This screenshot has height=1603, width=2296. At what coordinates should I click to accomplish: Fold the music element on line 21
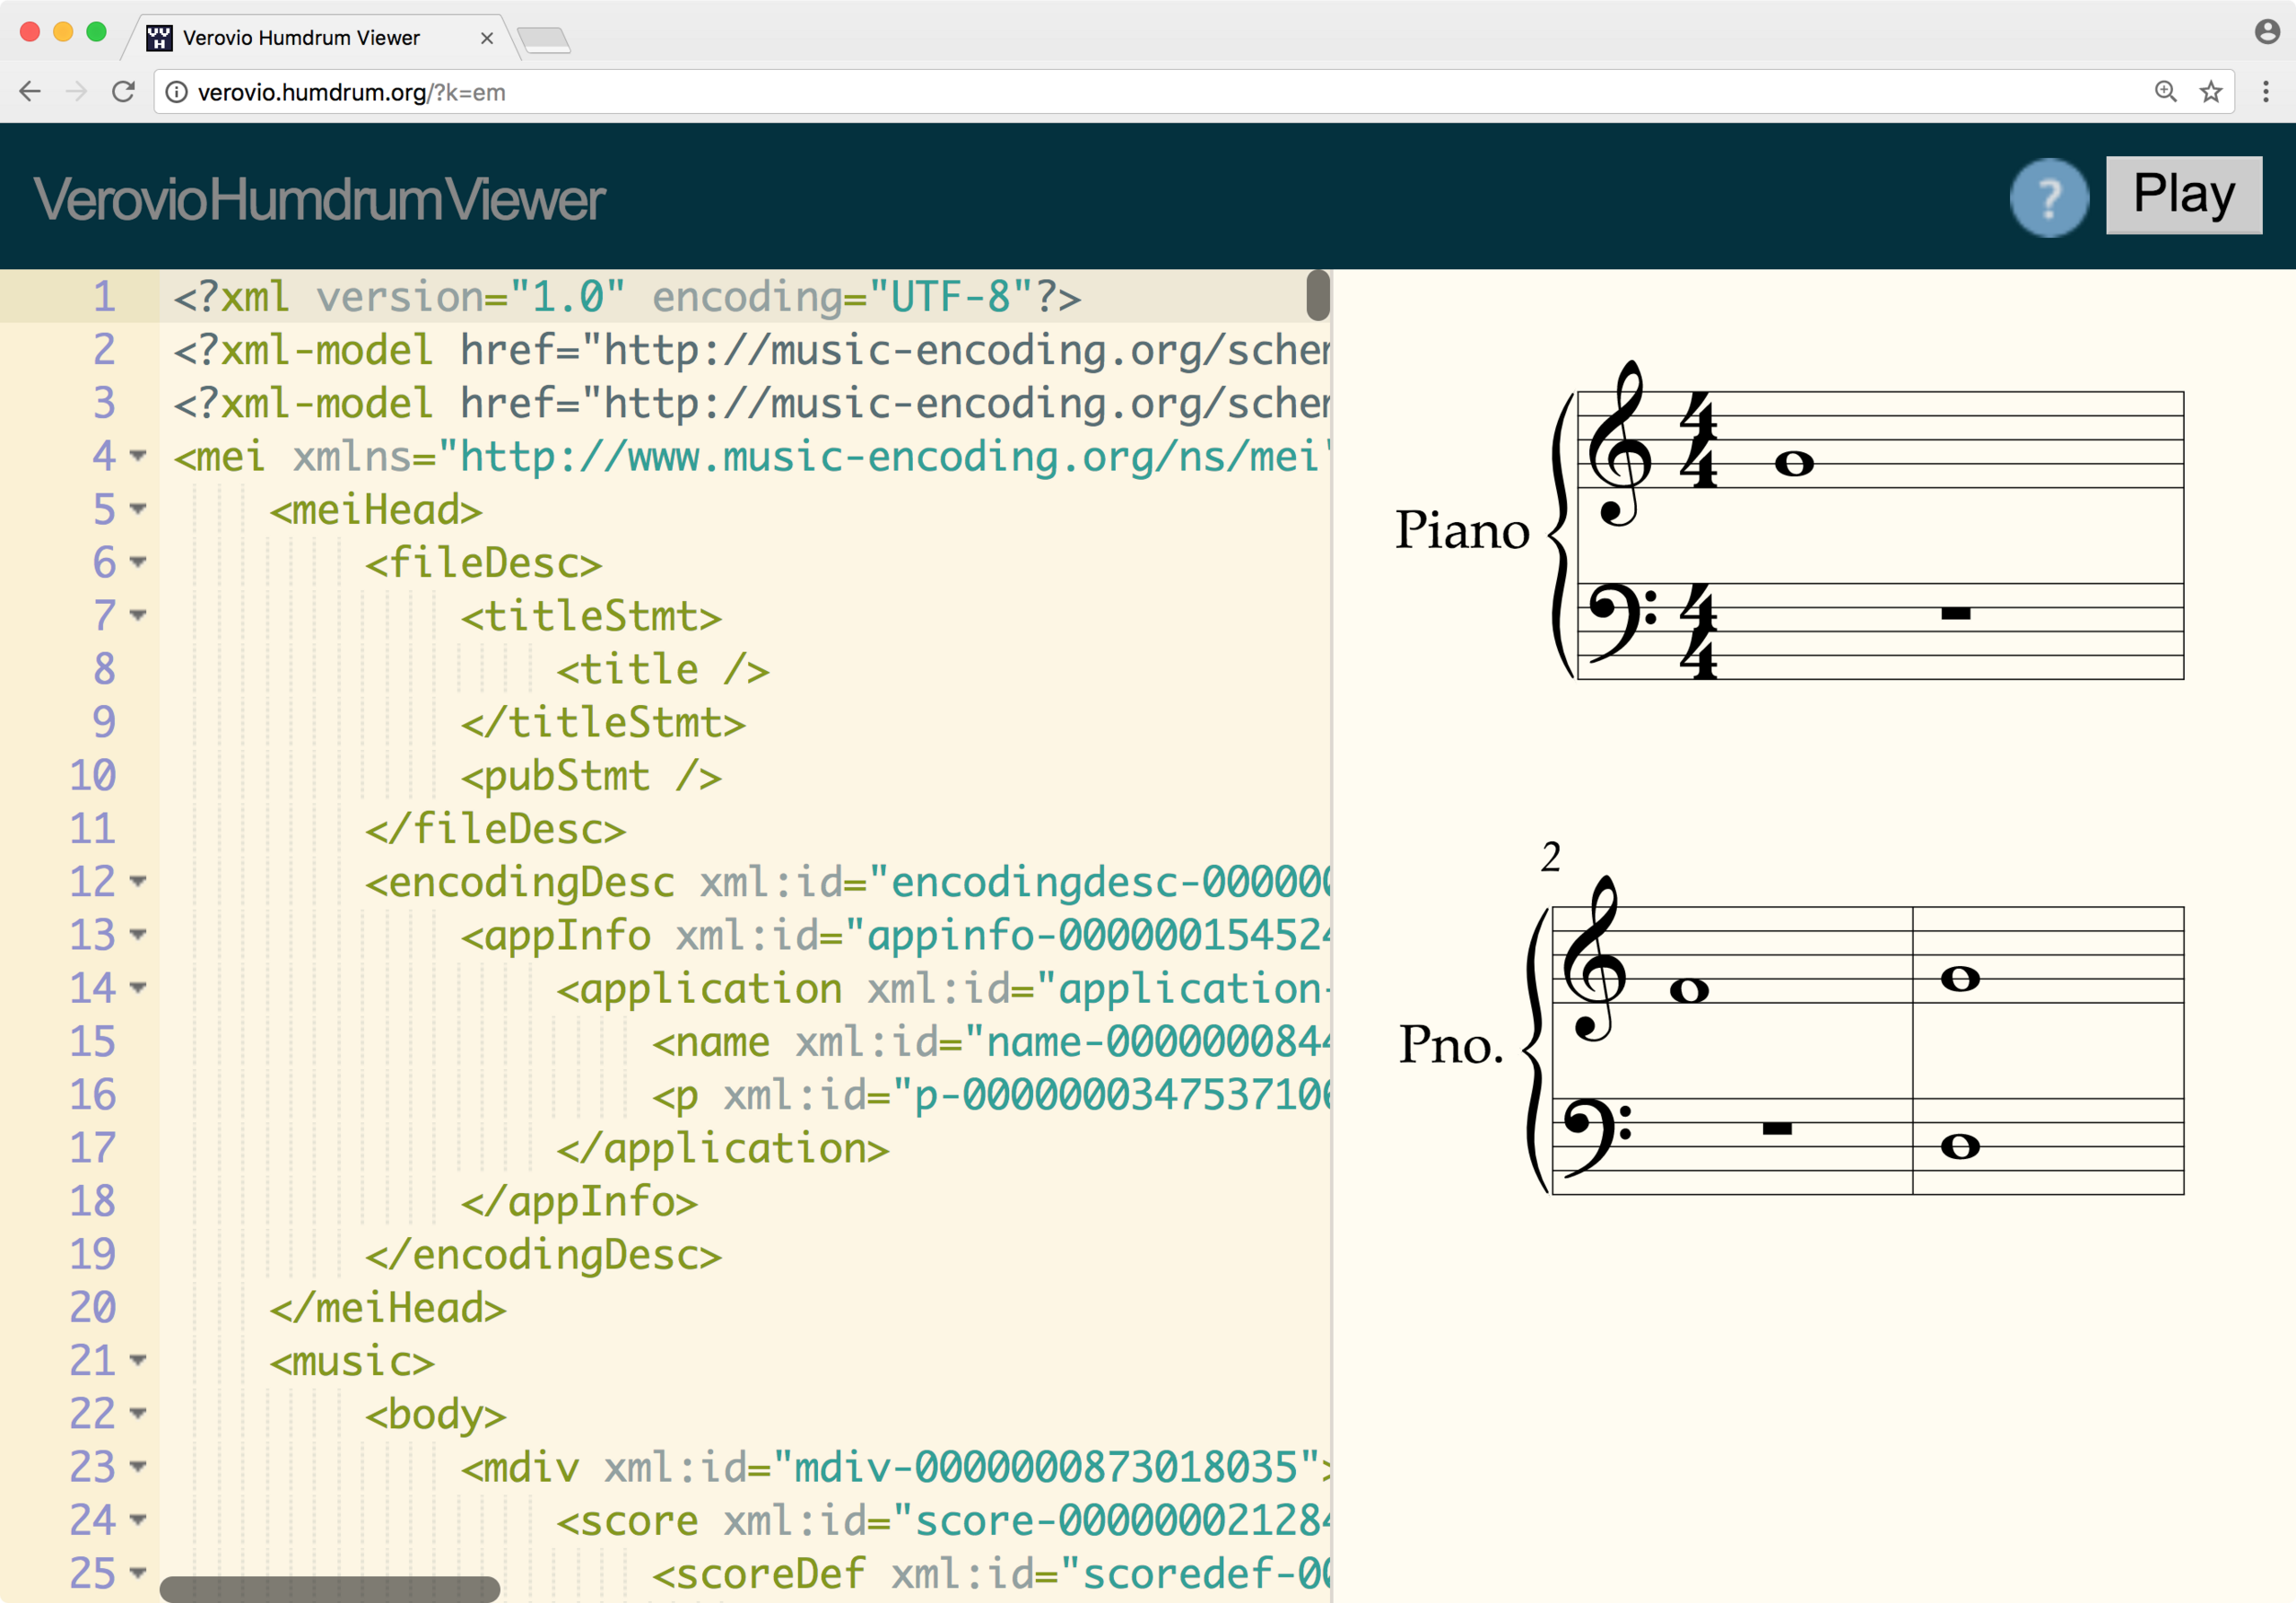click(139, 1360)
